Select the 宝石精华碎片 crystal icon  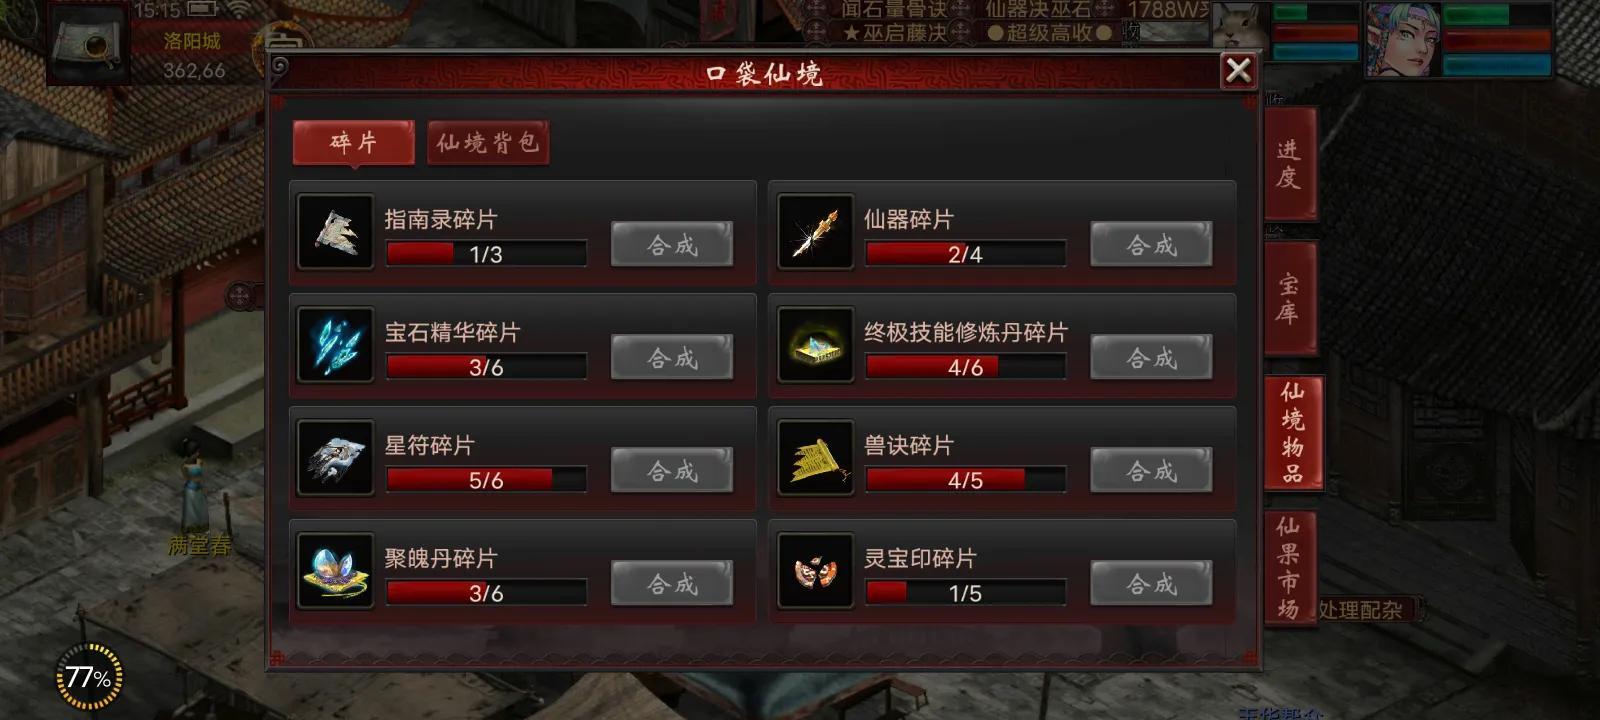pos(335,345)
